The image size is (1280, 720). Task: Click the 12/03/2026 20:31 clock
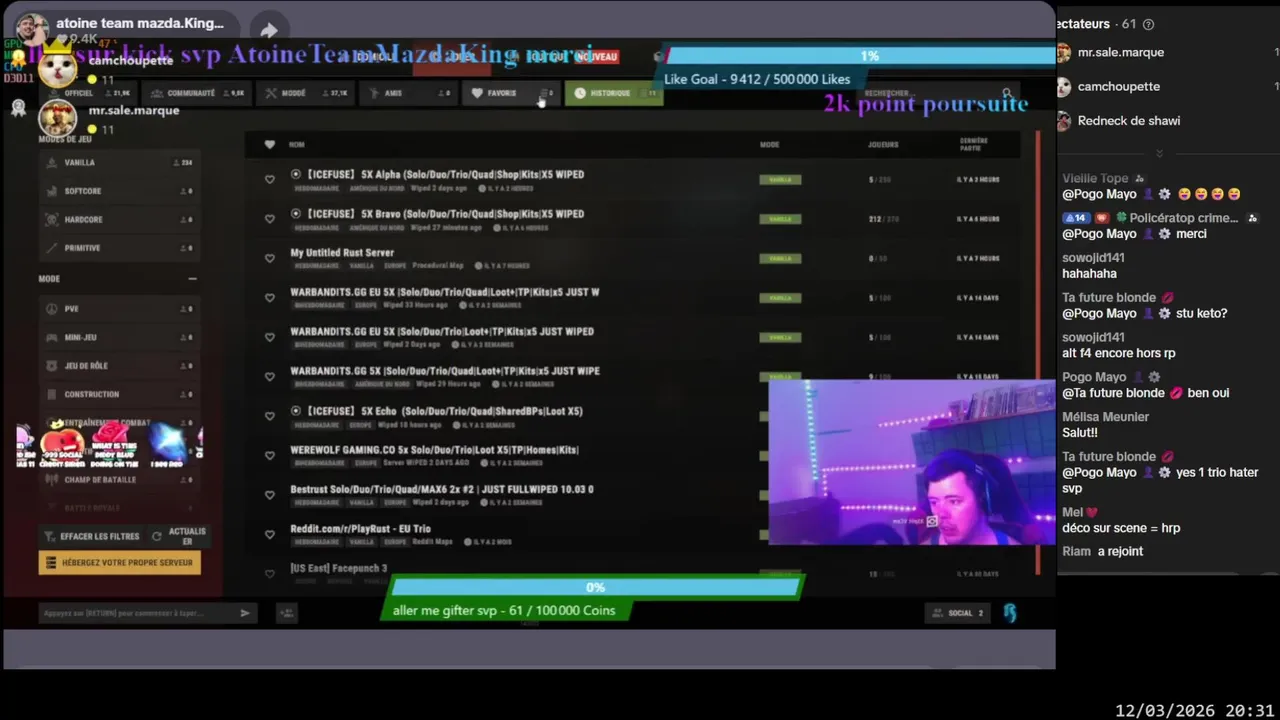(1194, 710)
